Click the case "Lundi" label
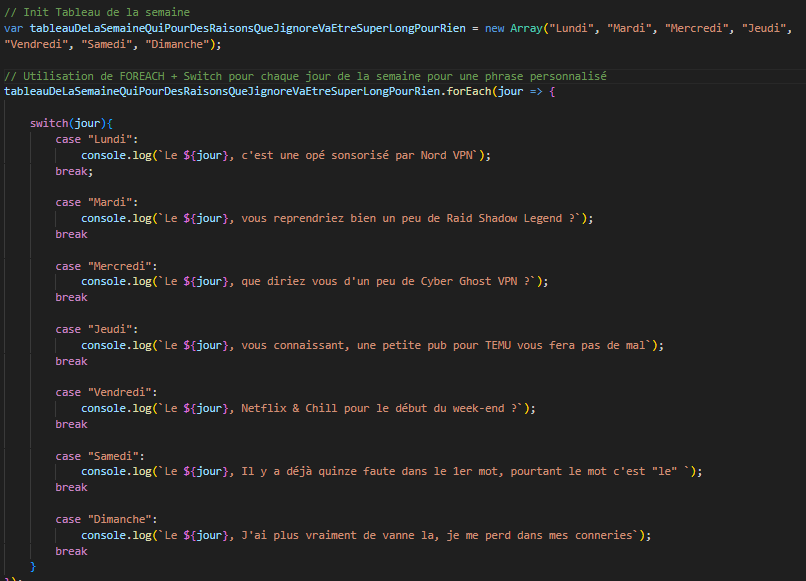806x581 pixels. pos(98,139)
